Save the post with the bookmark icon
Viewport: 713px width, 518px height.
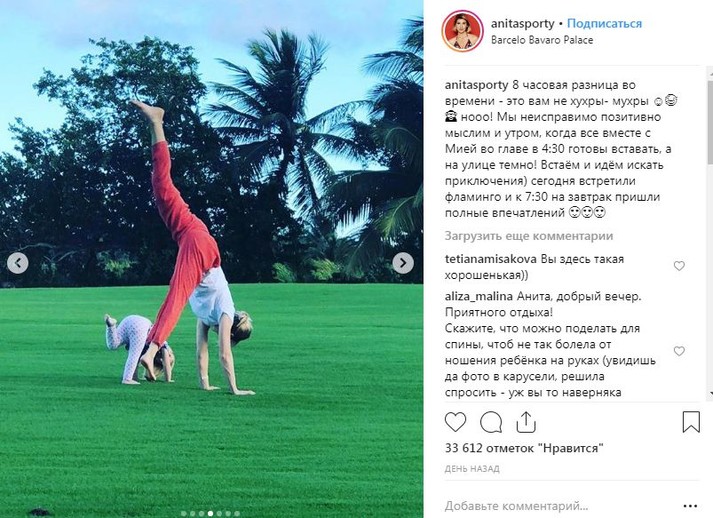click(x=691, y=422)
